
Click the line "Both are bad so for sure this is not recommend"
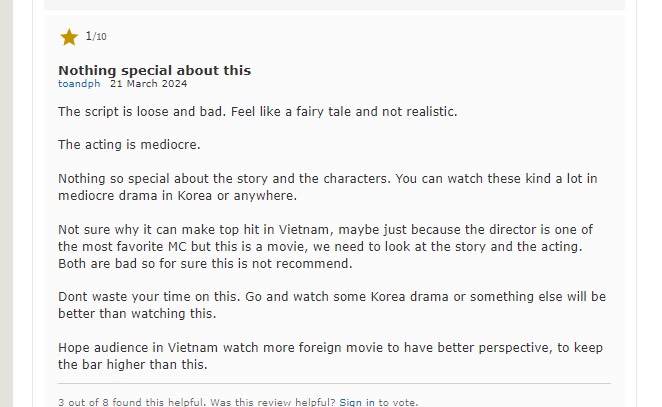pos(205,264)
